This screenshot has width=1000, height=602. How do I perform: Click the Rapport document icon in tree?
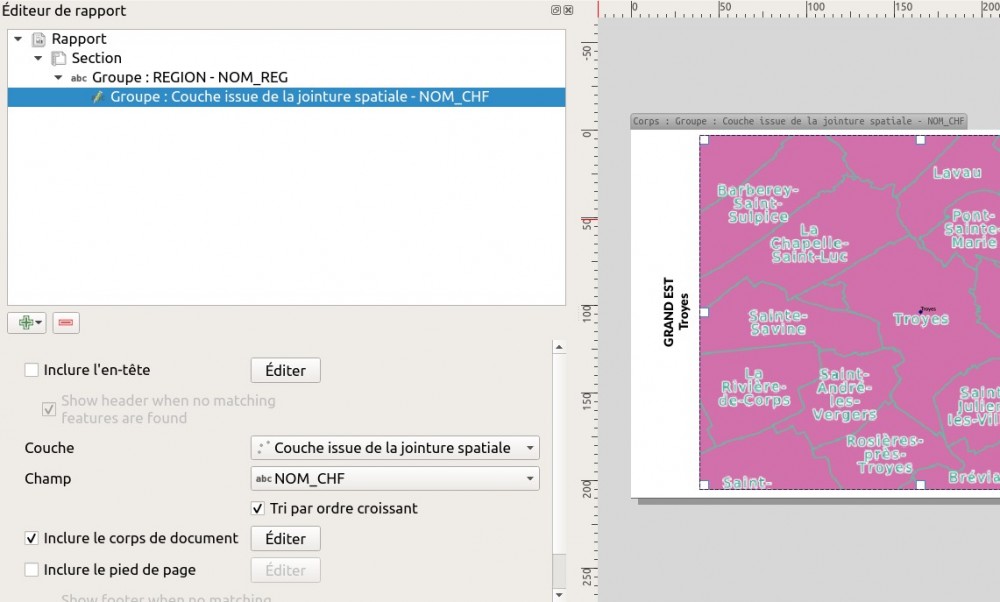pos(39,39)
